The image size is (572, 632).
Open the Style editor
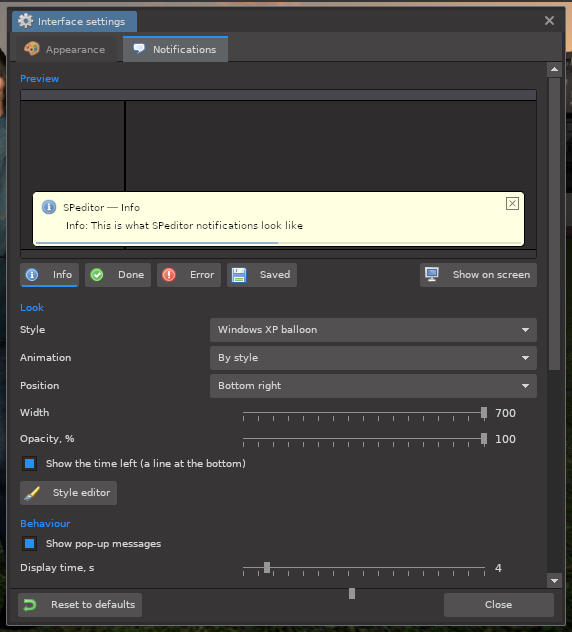[69, 493]
